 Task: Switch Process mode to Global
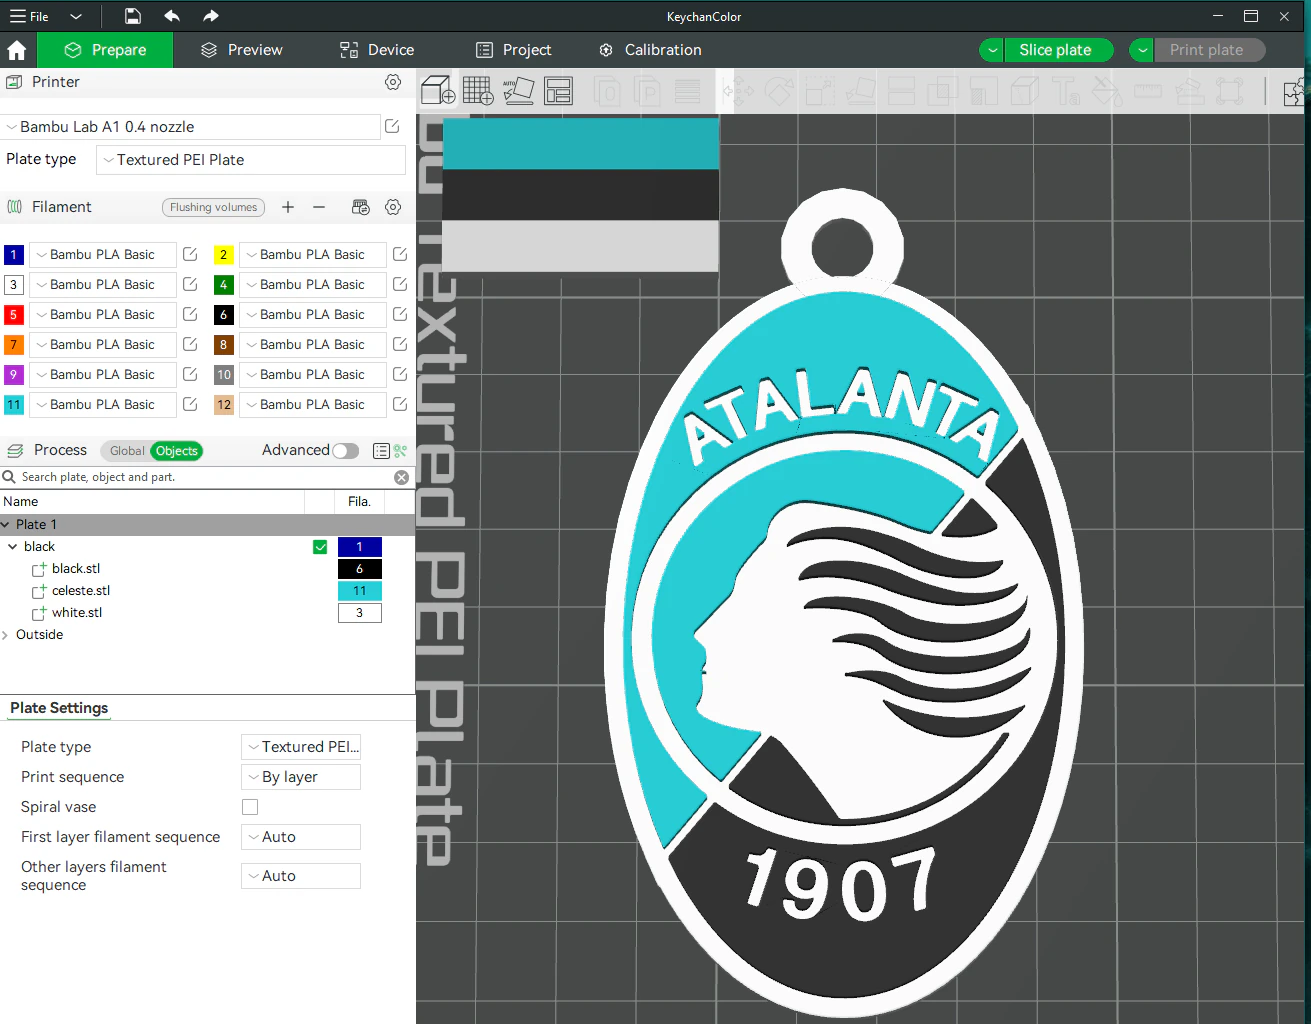coord(127,451)
